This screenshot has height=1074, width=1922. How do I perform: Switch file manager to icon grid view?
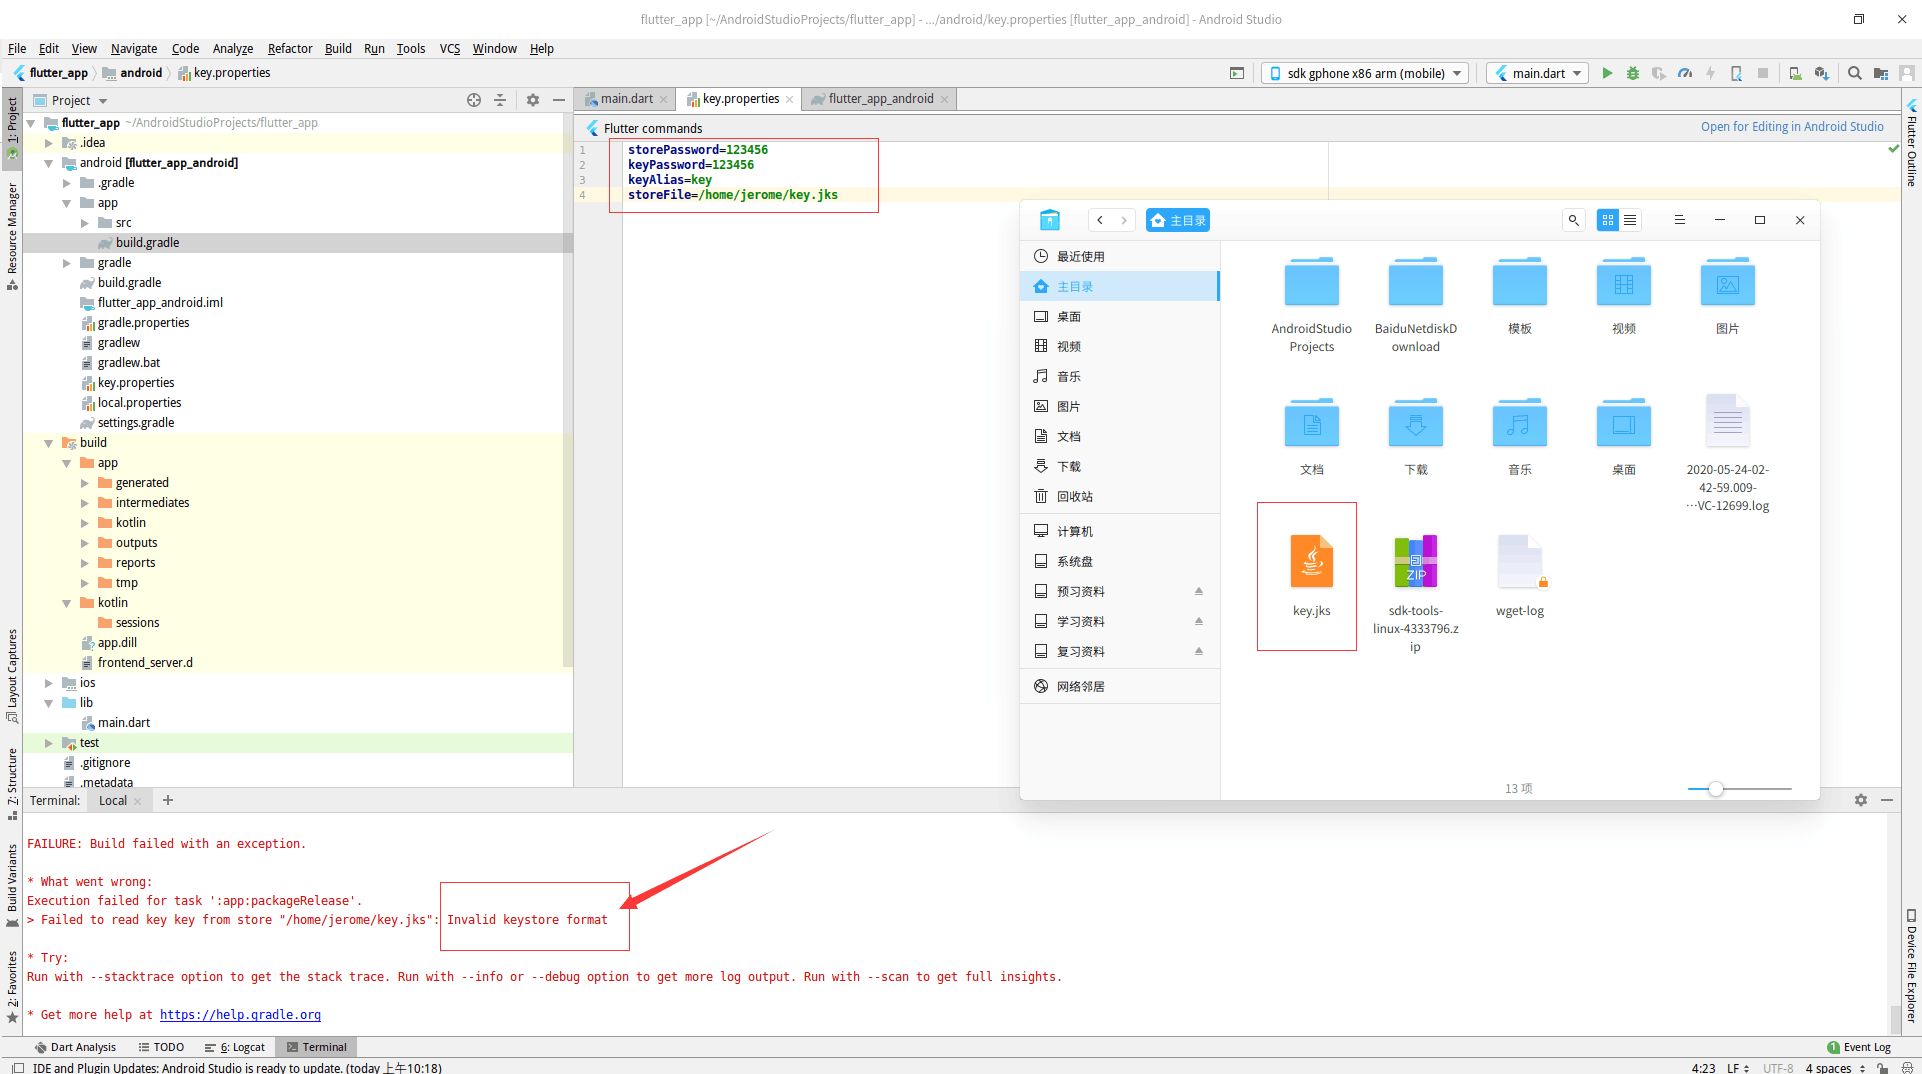point(1608,220)
